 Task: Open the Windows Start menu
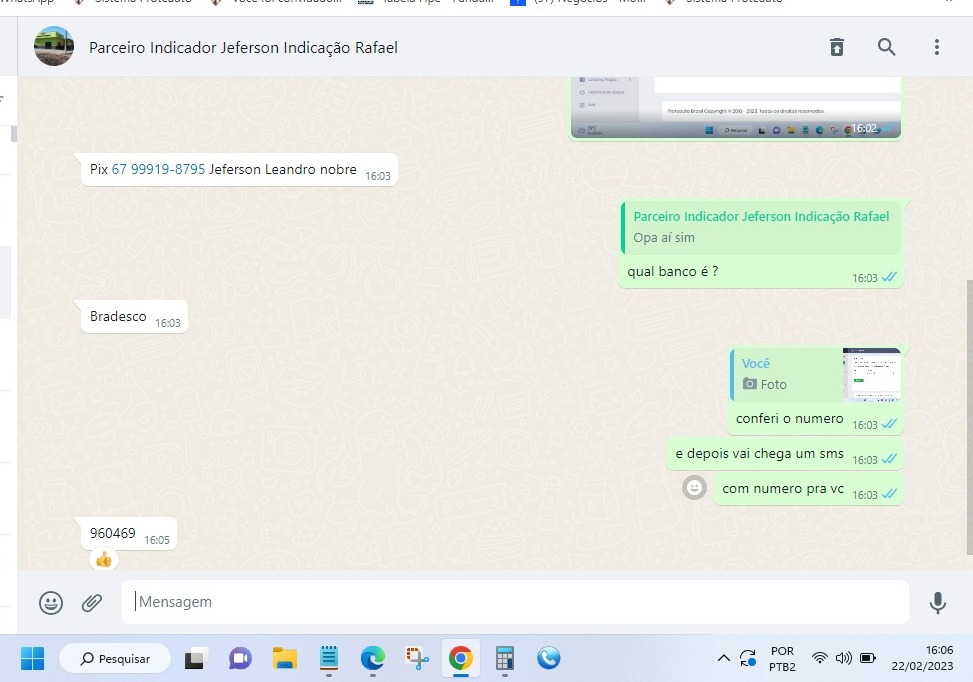coord(32,658)
